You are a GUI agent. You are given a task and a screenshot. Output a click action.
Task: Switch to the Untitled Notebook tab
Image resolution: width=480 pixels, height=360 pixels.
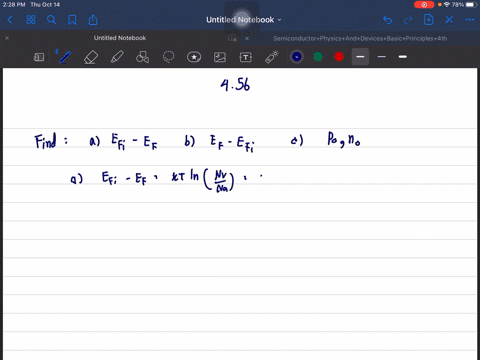(x=120, y=38)
